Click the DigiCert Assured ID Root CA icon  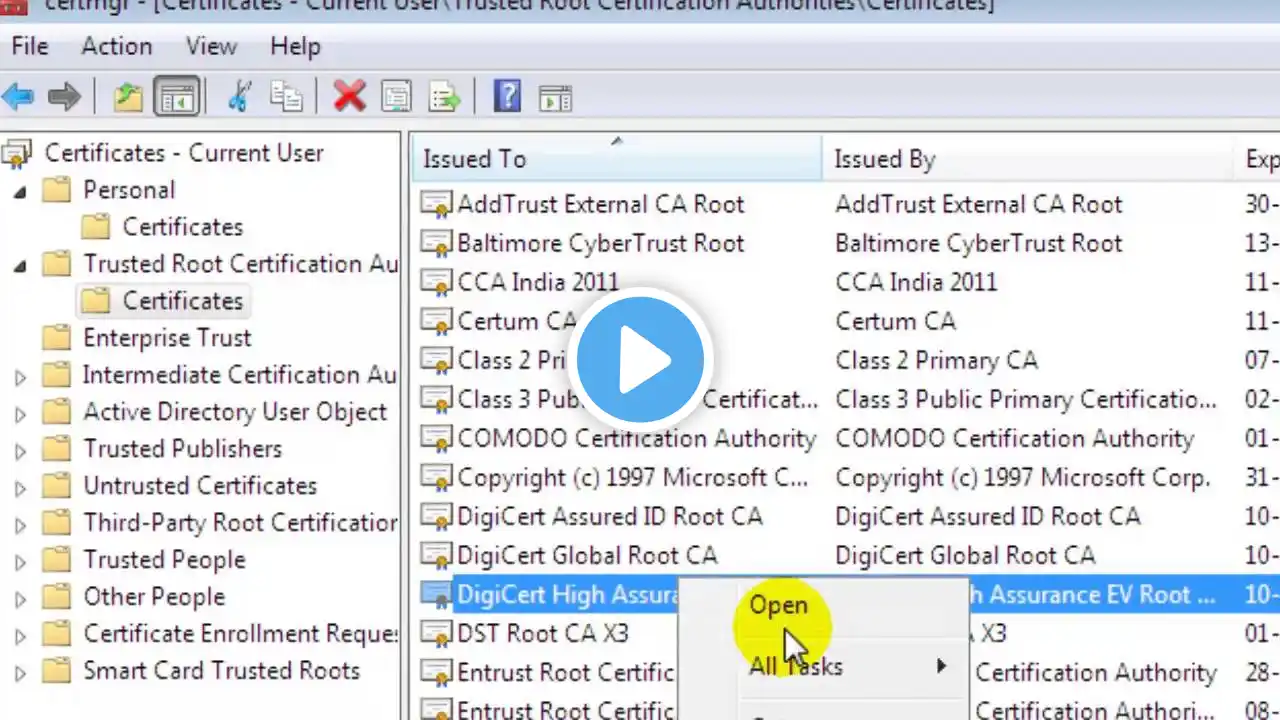point(436,517)
